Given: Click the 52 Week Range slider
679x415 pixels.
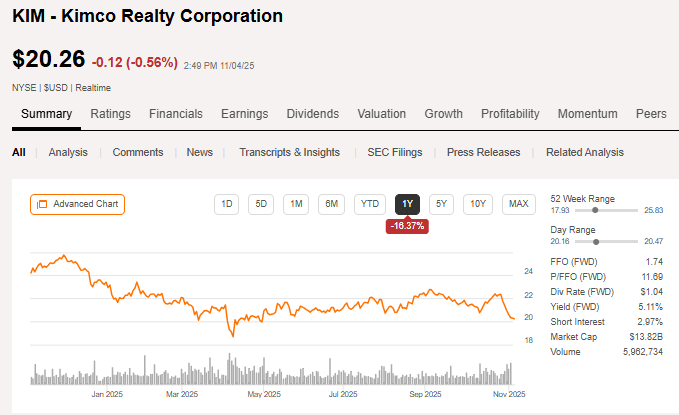Looking at the screenshot, I should click(x=594, y=211).
